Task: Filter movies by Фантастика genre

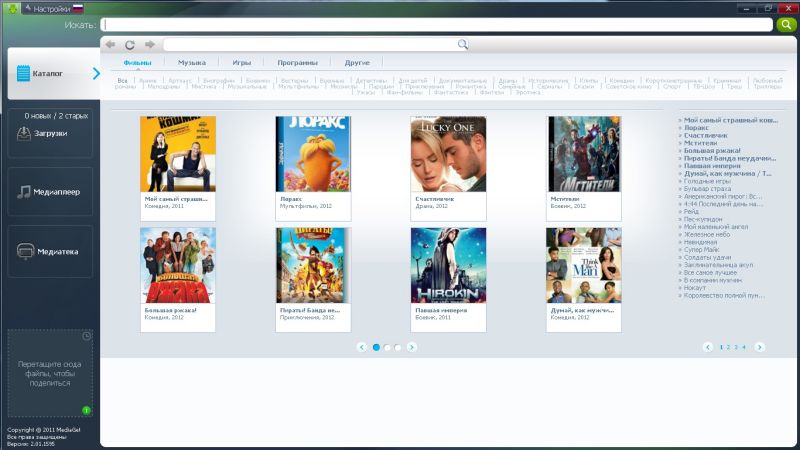Action: pyautogui.click(x=451, y=93)
